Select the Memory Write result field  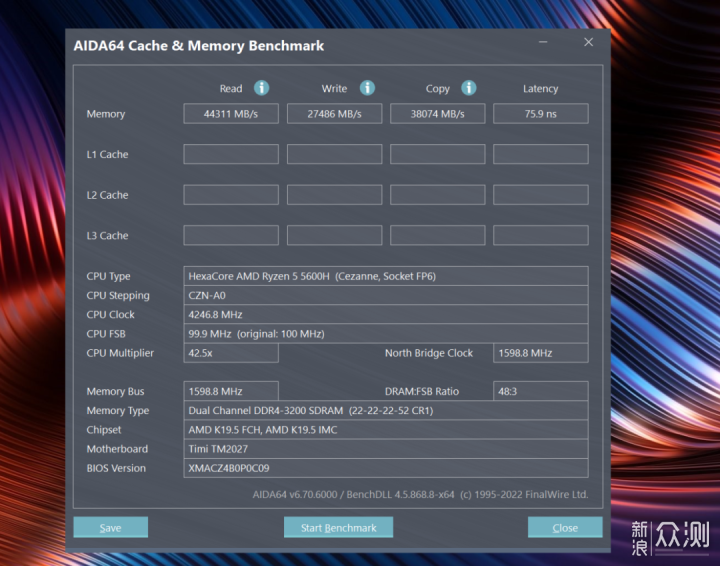click(x=334, y=114)
